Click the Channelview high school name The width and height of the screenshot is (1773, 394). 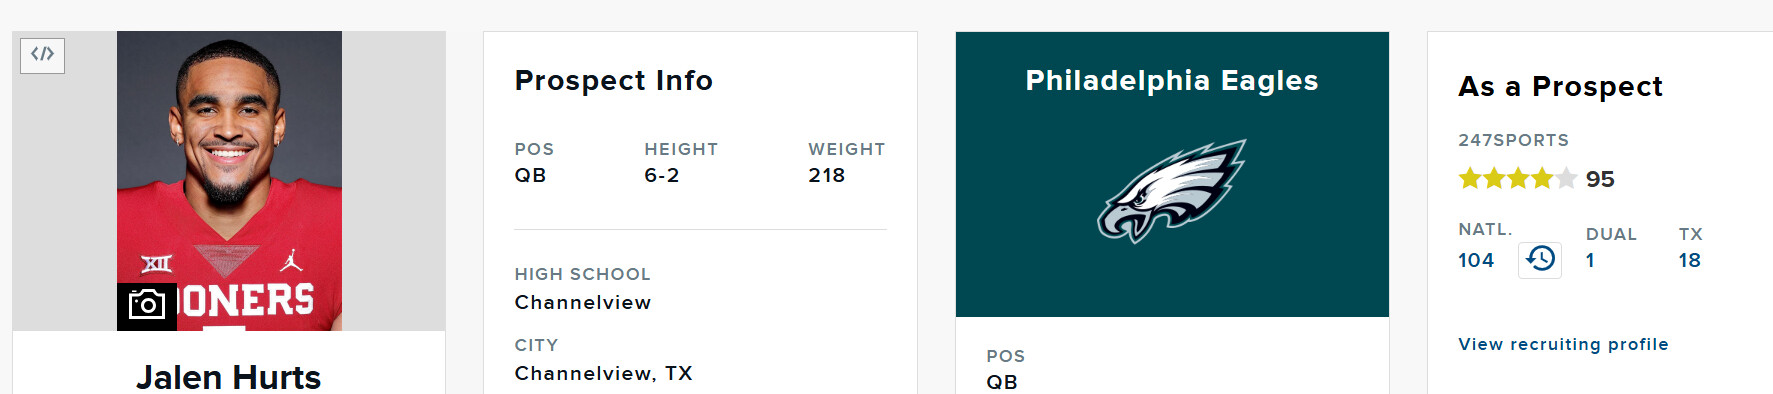point(583,302)
